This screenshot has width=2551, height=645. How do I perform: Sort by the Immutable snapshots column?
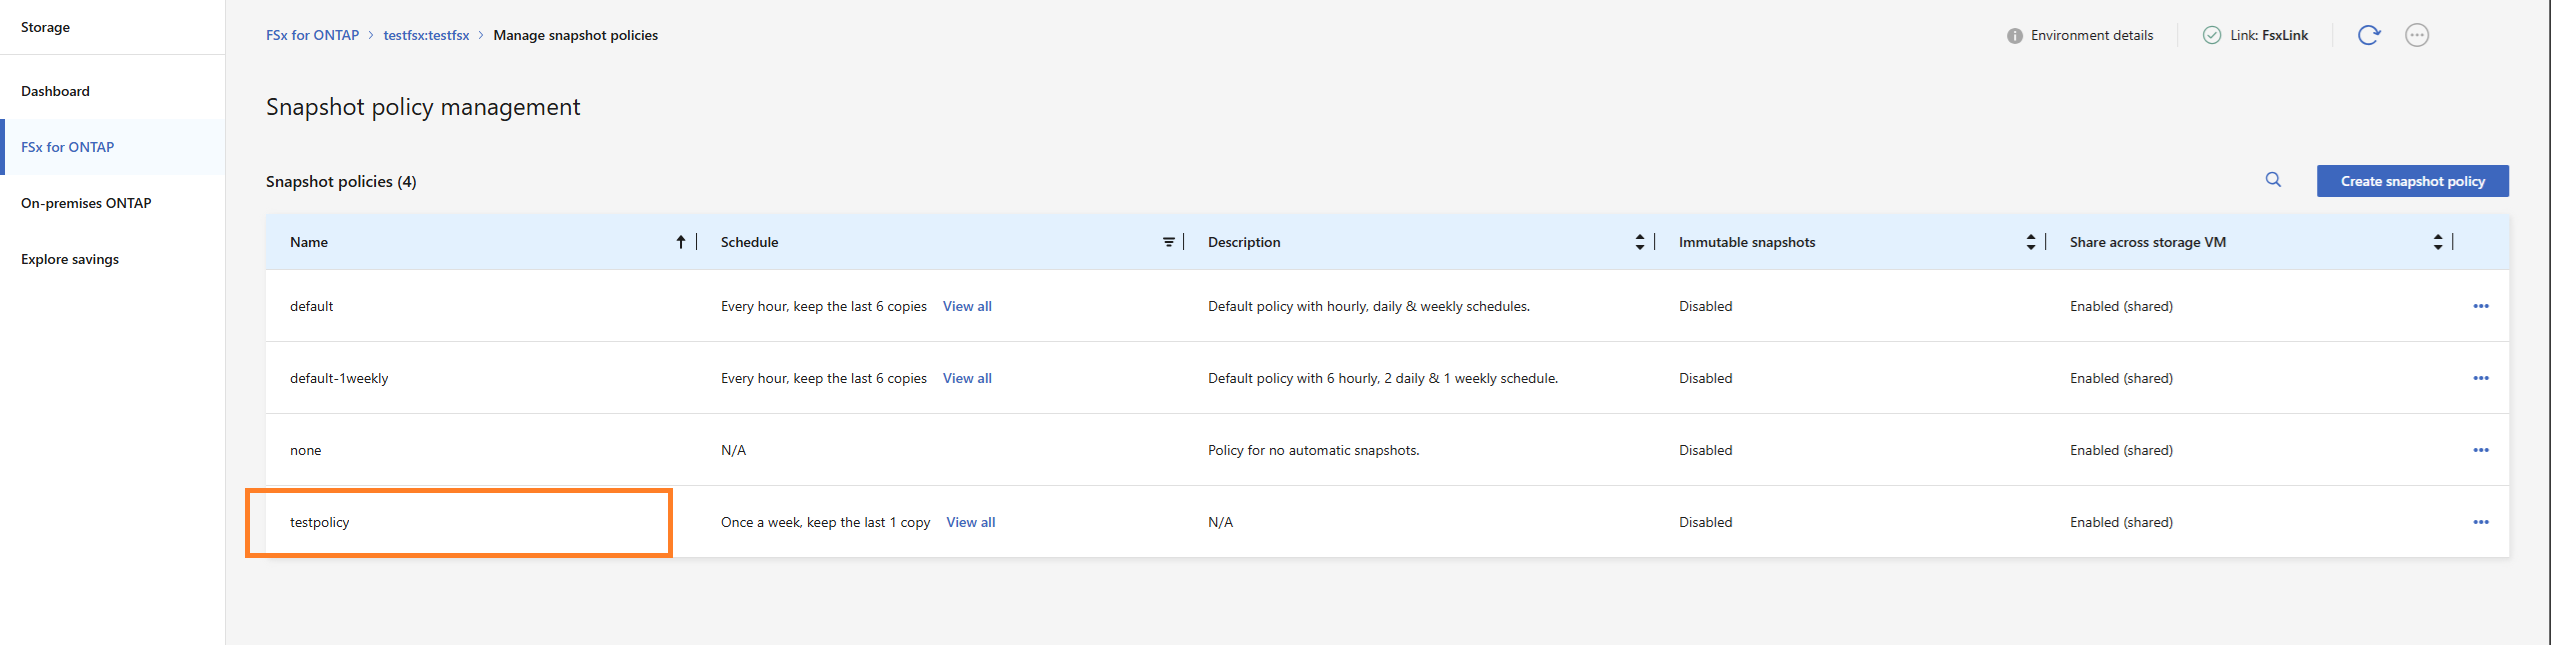[x=2030, y=242]
